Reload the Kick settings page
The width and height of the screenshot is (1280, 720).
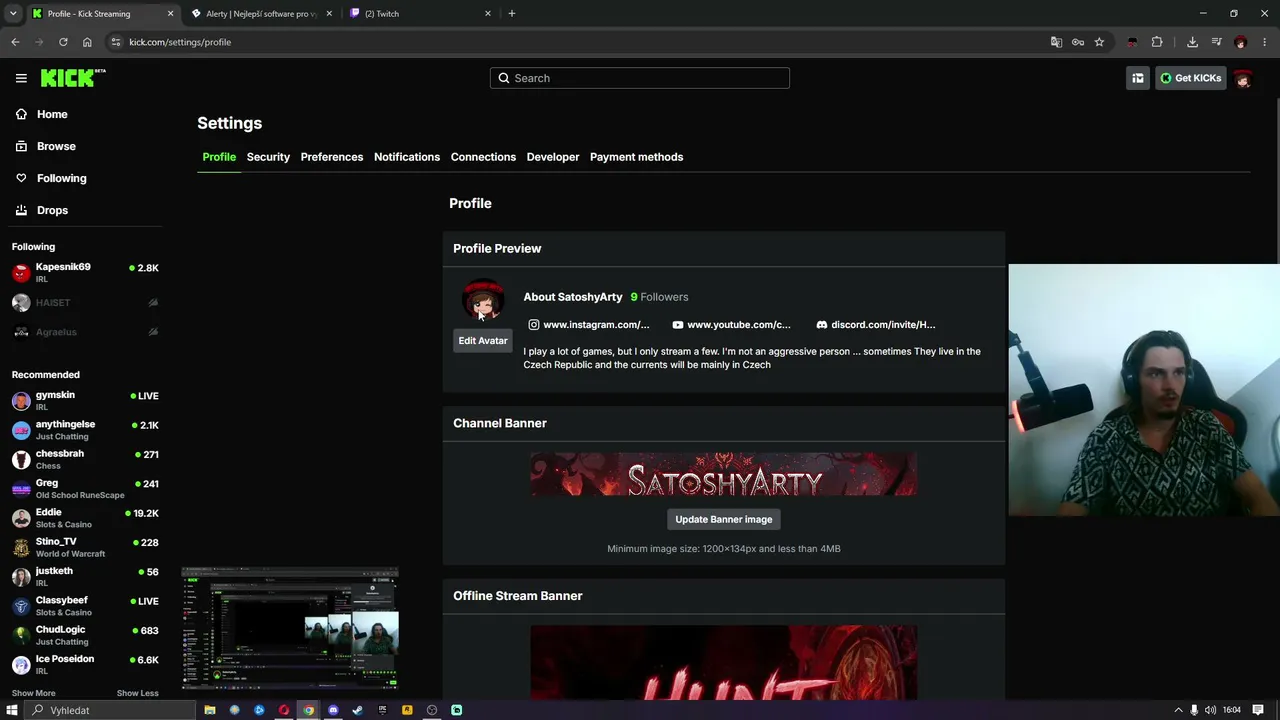pyautogui.click(x=63, y=42)
